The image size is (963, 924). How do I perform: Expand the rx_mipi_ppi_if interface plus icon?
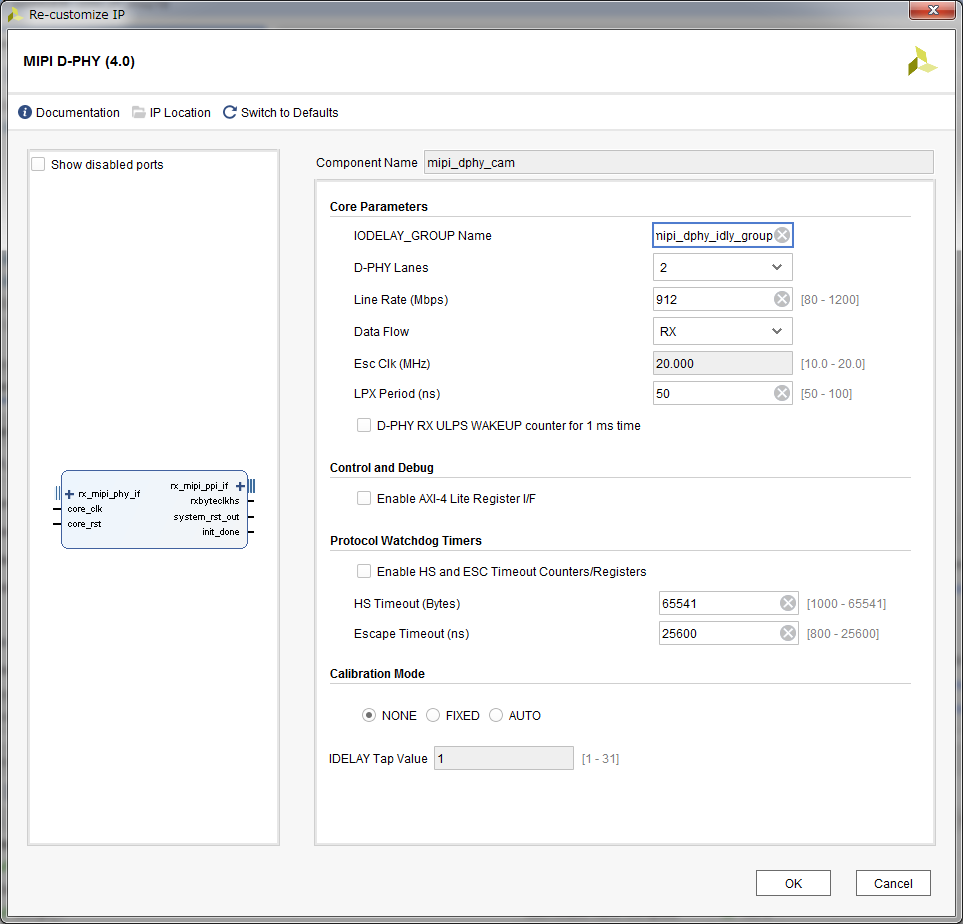pyautogui.click(x=240, y=486)
